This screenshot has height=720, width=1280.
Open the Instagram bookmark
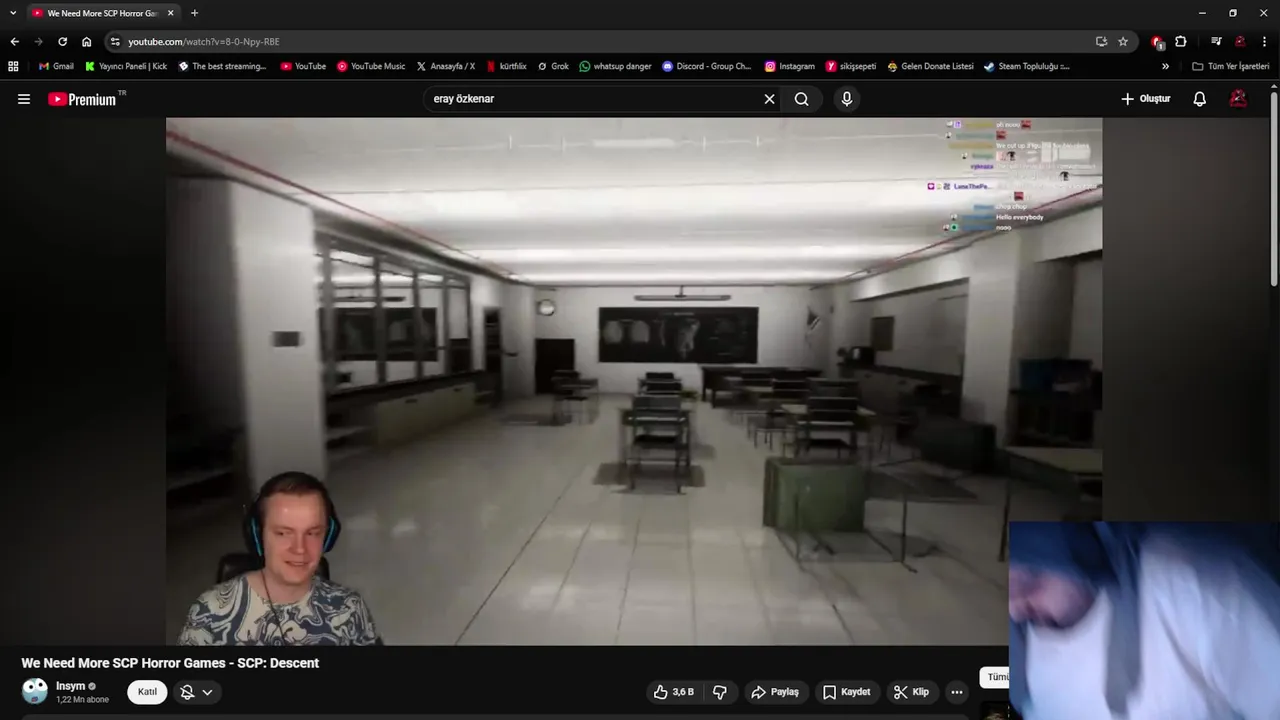[x=790, y=66]
